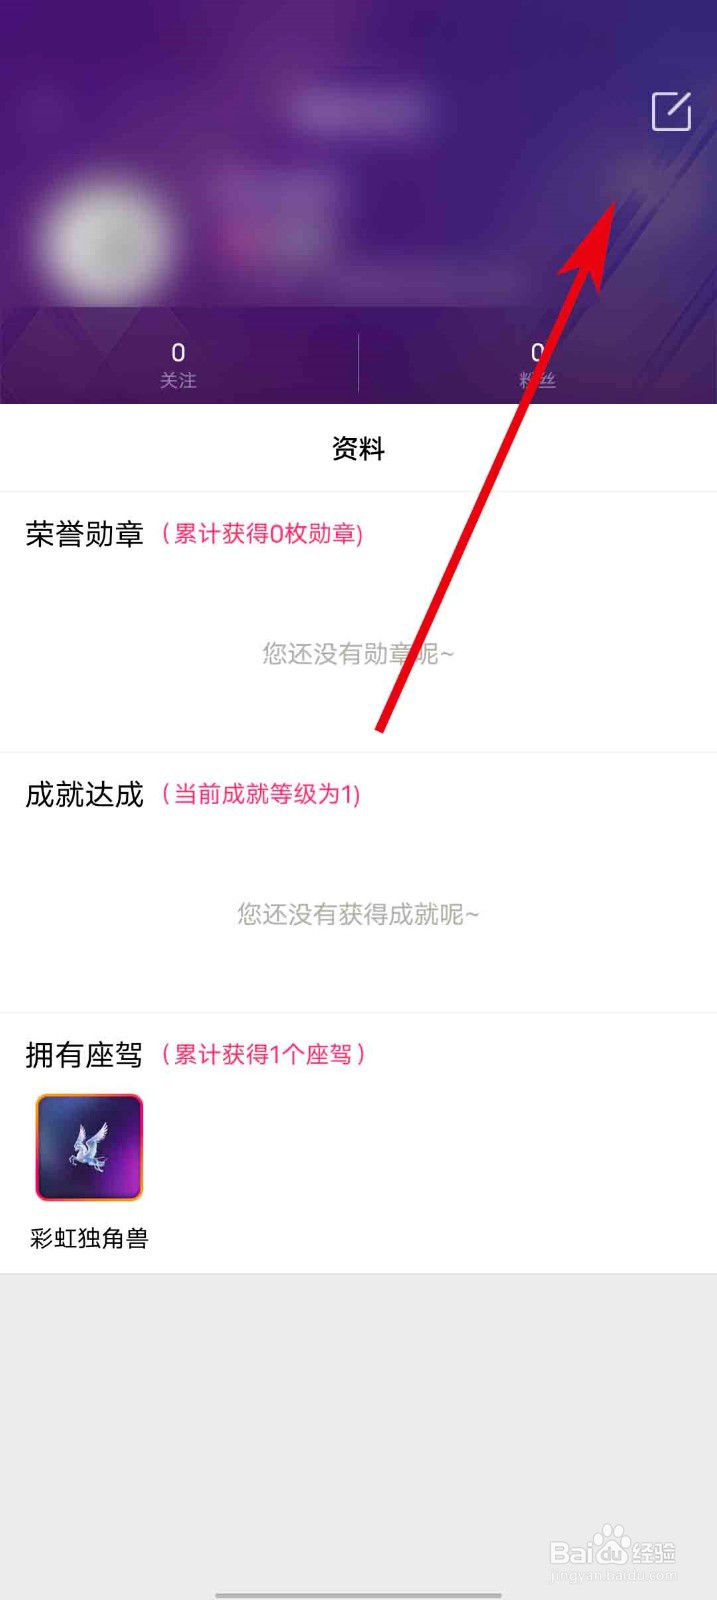Tap the edit profile pencil icon
717x1600 pixels.
coord(671,111)
